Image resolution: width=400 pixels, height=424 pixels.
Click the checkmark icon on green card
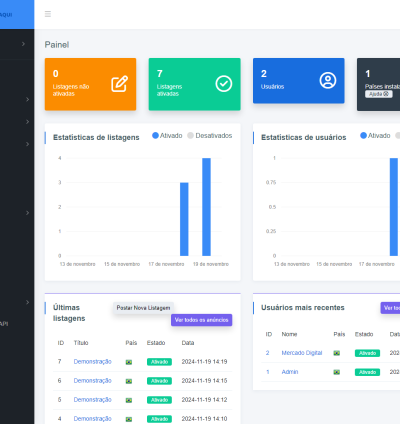pos(224,84)
